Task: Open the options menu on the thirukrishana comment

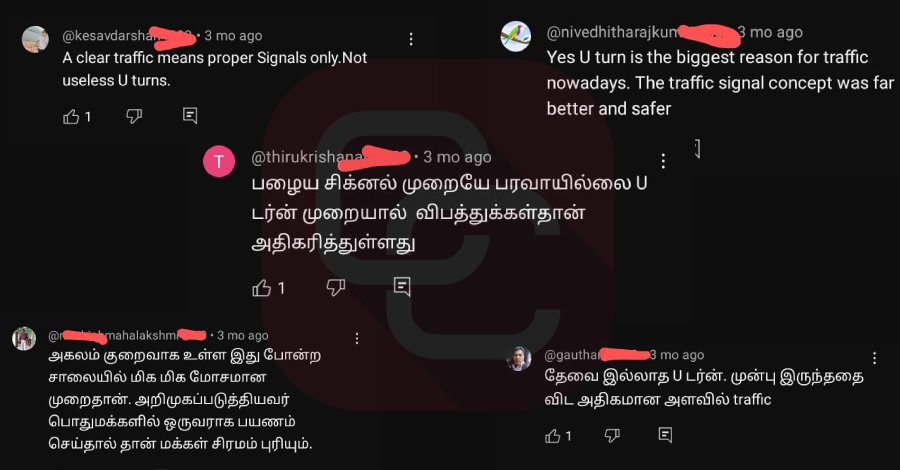Action: (x=663, y=161)
